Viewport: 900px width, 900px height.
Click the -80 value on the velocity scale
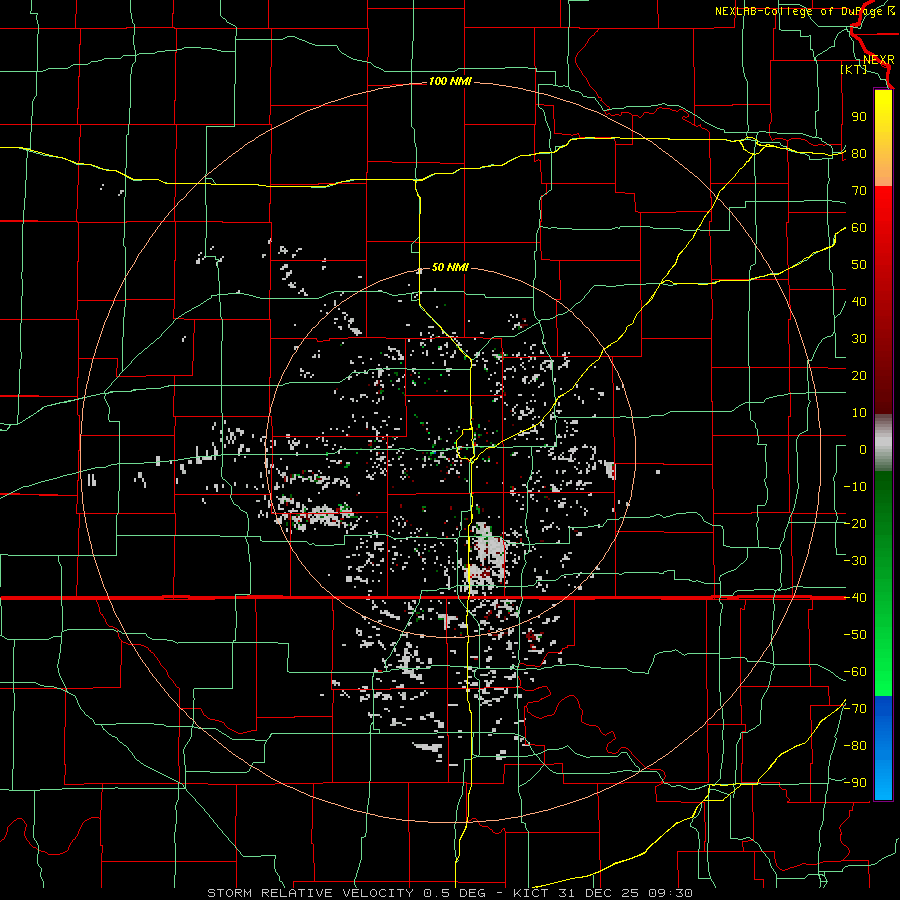pyautogui.click(x=855, y=746)
